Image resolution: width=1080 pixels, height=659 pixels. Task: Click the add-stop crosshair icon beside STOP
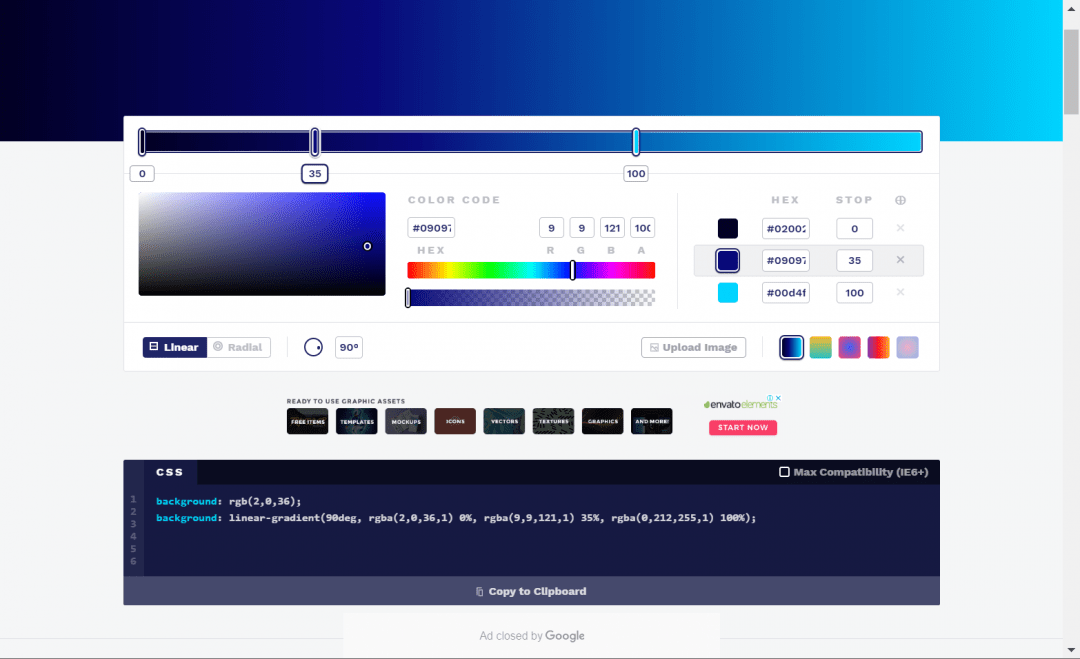pos(900,200)
